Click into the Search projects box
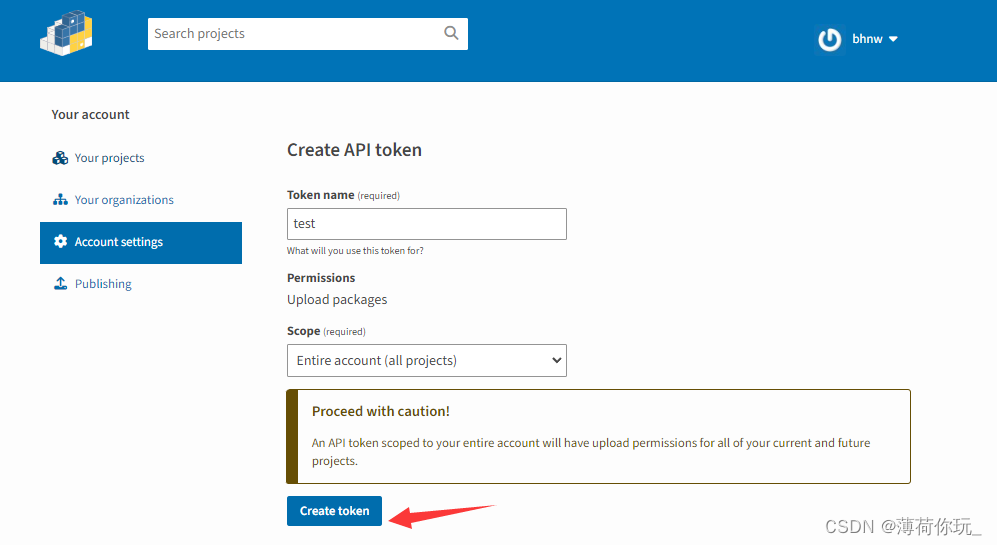Viewport: 997px width, 545px height. point(295,34)
